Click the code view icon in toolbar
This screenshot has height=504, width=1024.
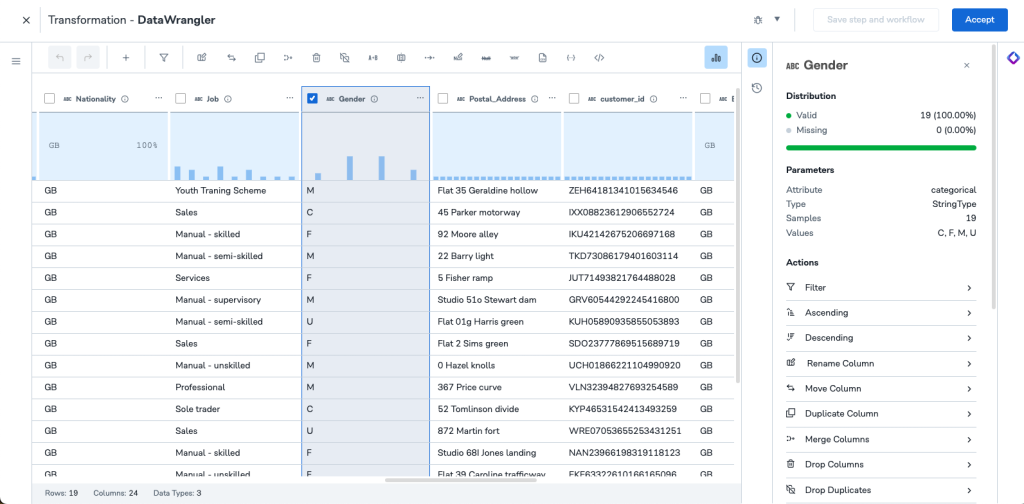click(x=599, y=58)
